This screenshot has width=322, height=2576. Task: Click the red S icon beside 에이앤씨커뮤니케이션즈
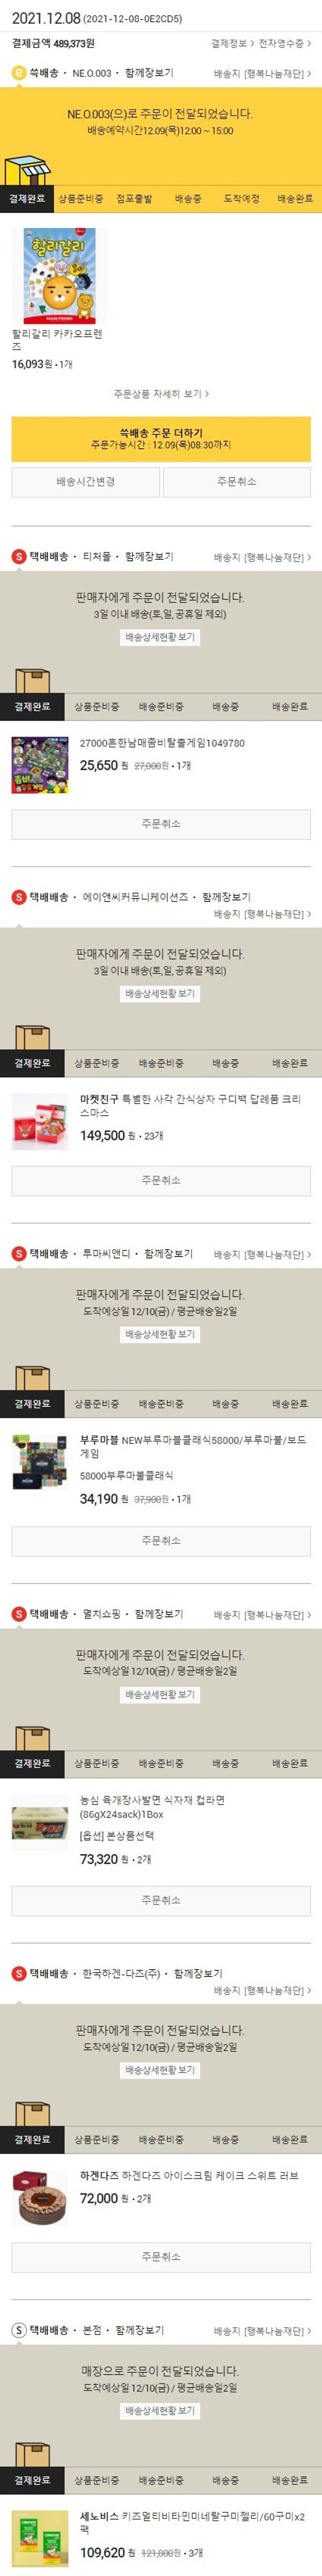coord(18,897)
